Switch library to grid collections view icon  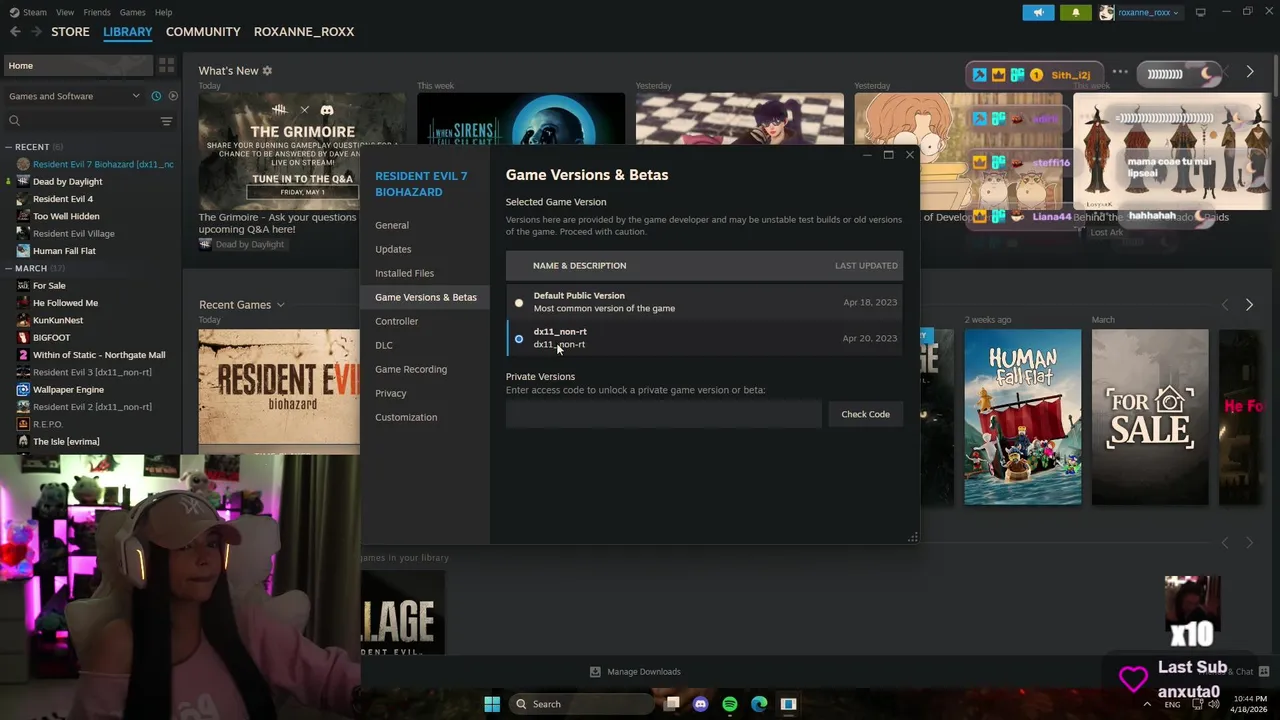166,65
